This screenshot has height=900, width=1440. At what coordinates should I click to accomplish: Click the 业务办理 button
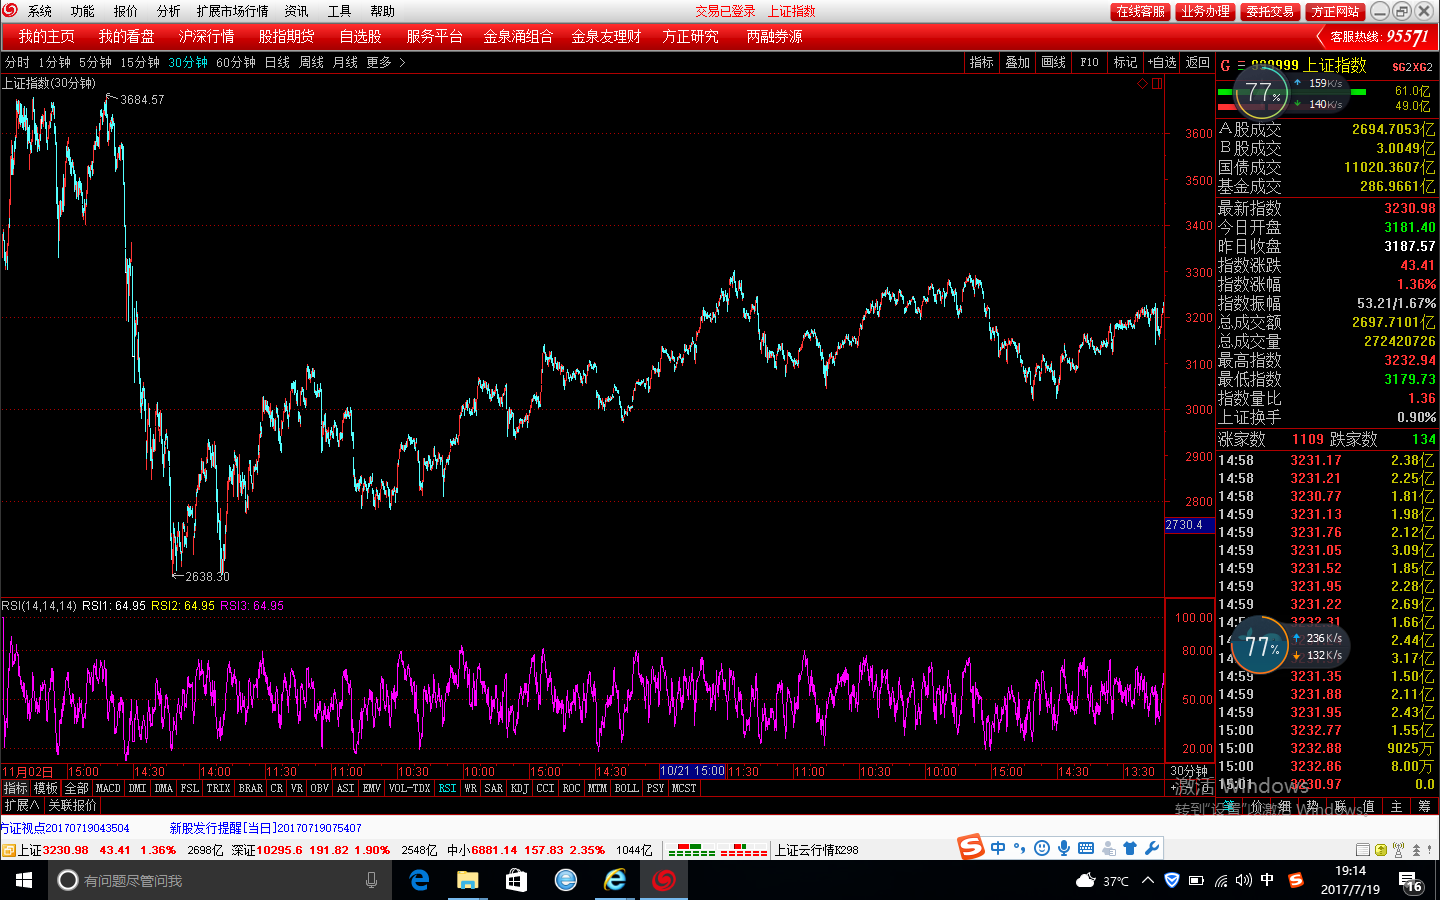pyautogui.click(x=1205, y=11)
